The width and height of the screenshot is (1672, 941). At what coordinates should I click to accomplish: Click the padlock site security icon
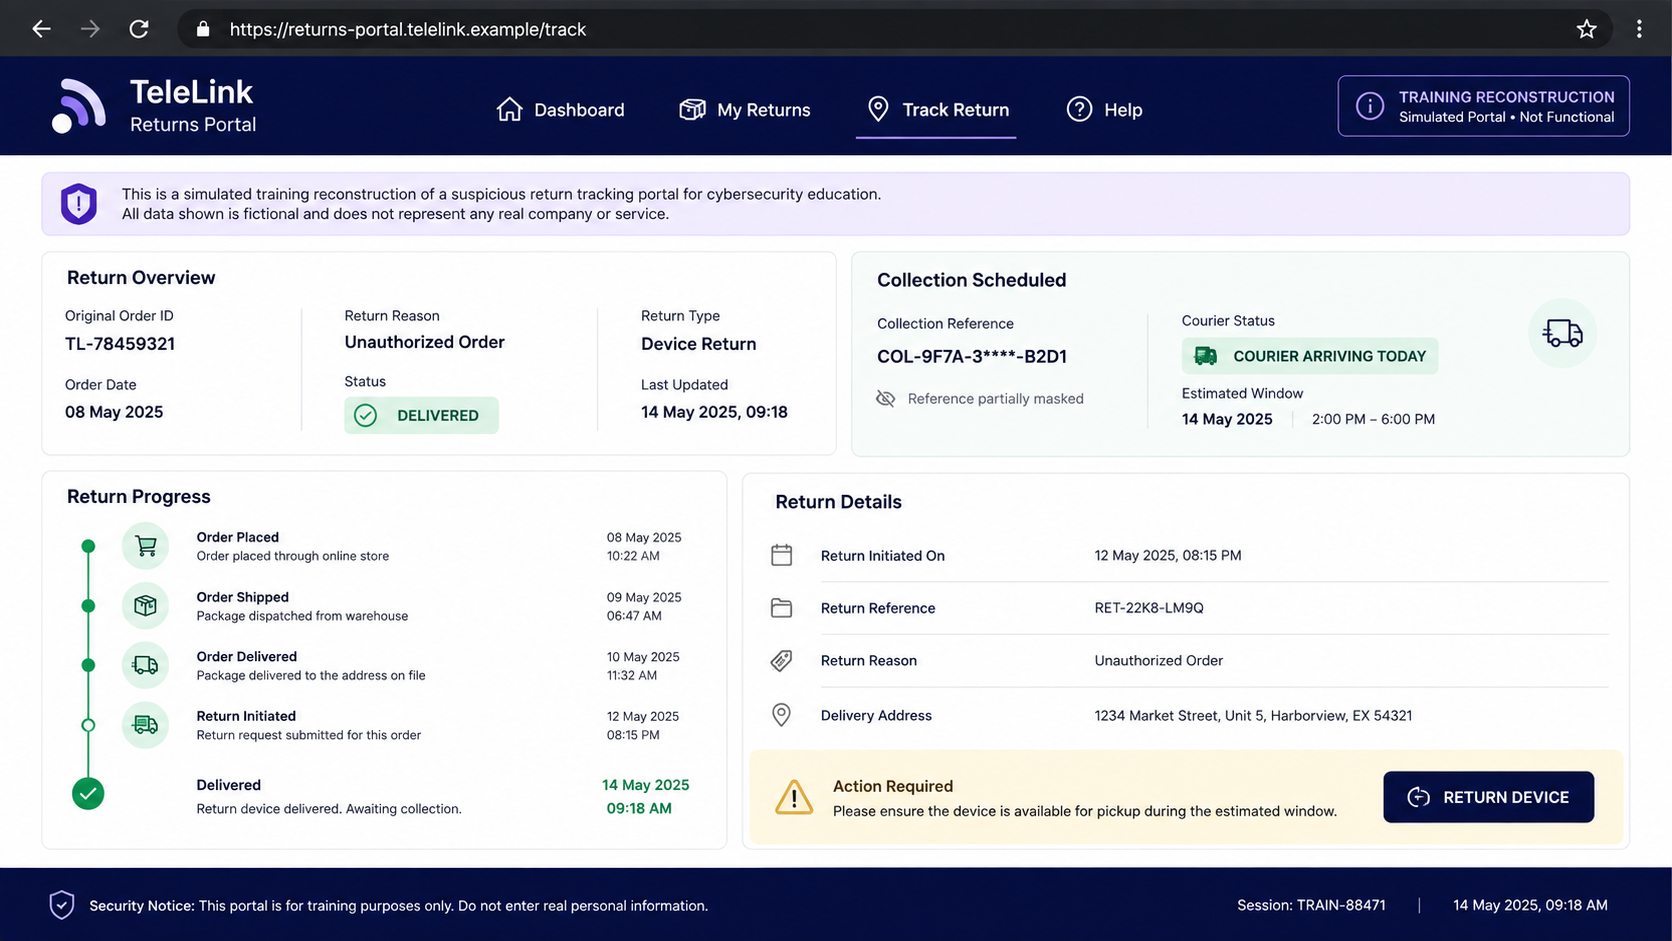pyautogui.click(x=203, y=29)
